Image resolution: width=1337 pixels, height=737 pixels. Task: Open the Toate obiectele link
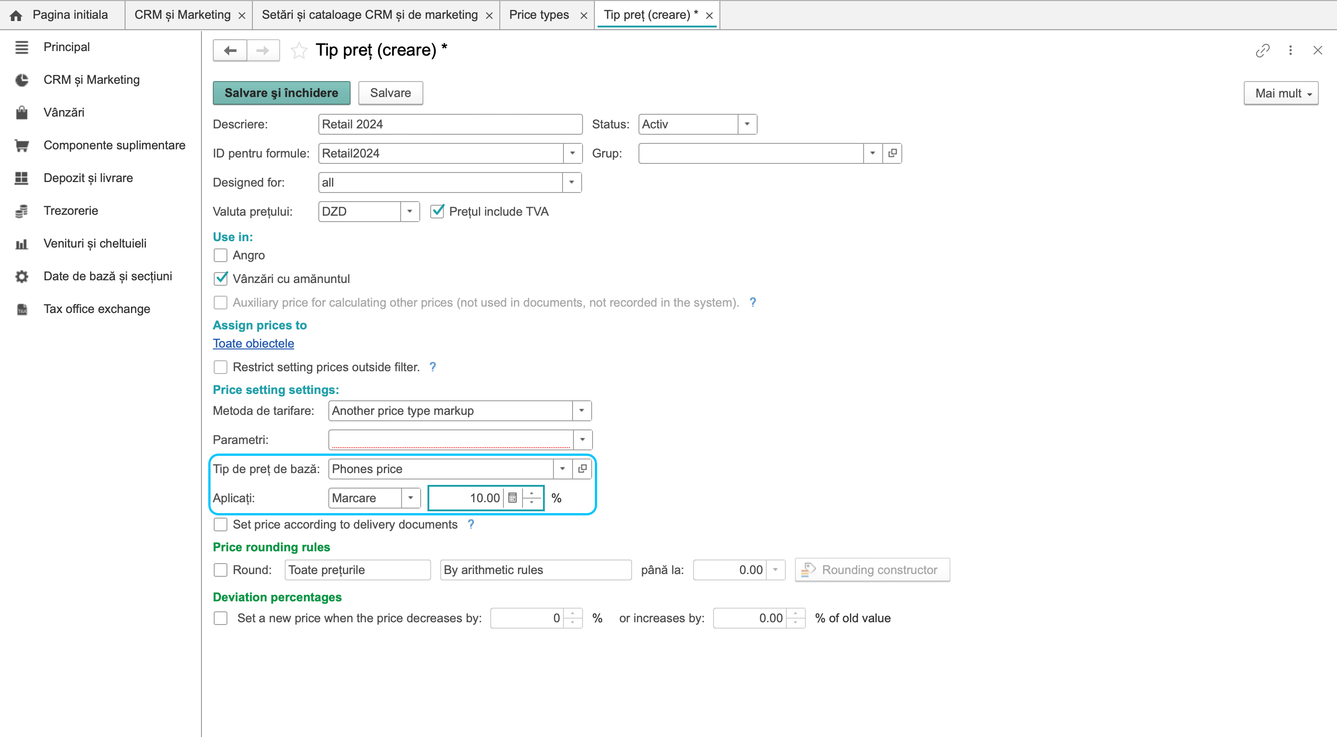[253, 343]
